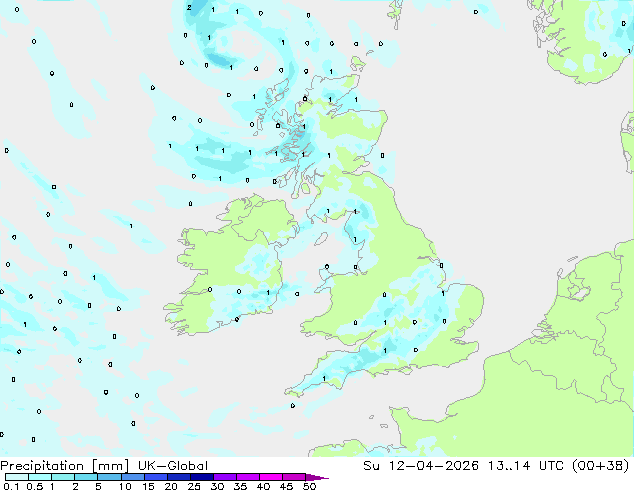The height and width of the screenshot is (490, 634).
Task: Click the '0.1' legend value
Action: tap(11, 486)
